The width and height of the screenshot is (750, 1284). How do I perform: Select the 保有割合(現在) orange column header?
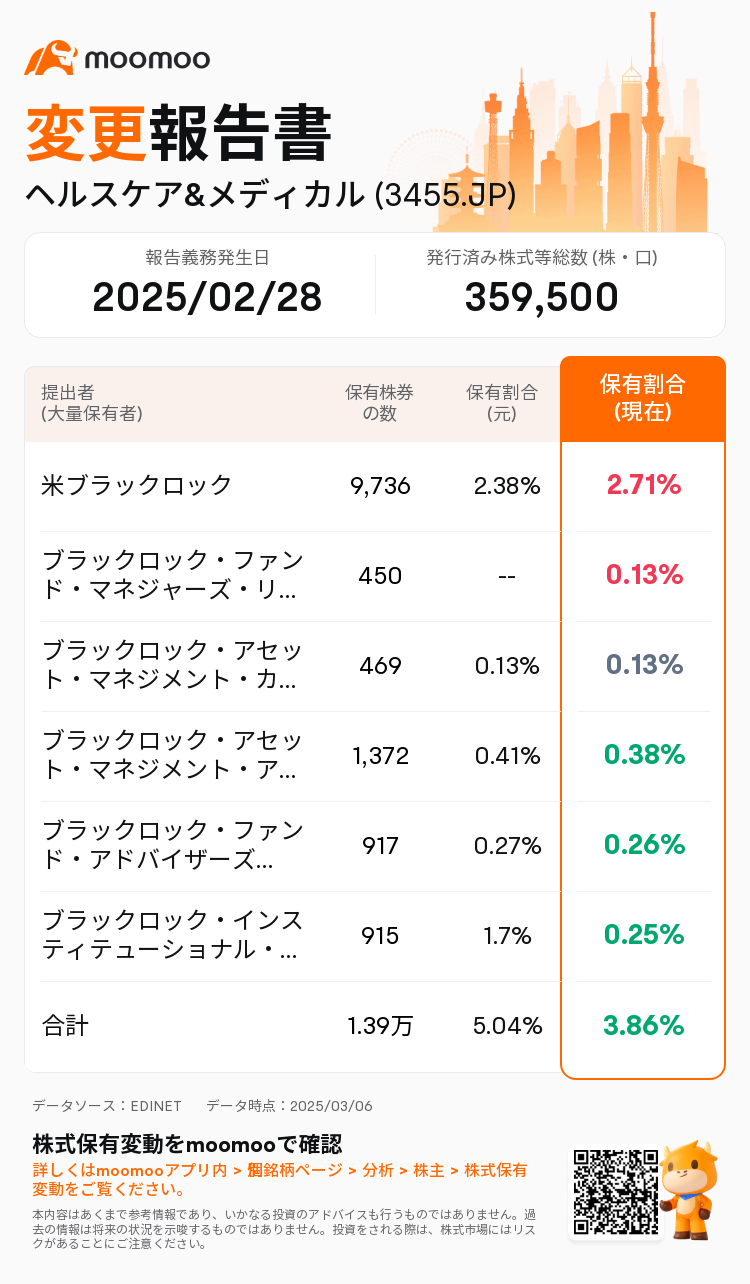[x=643, y=398]
